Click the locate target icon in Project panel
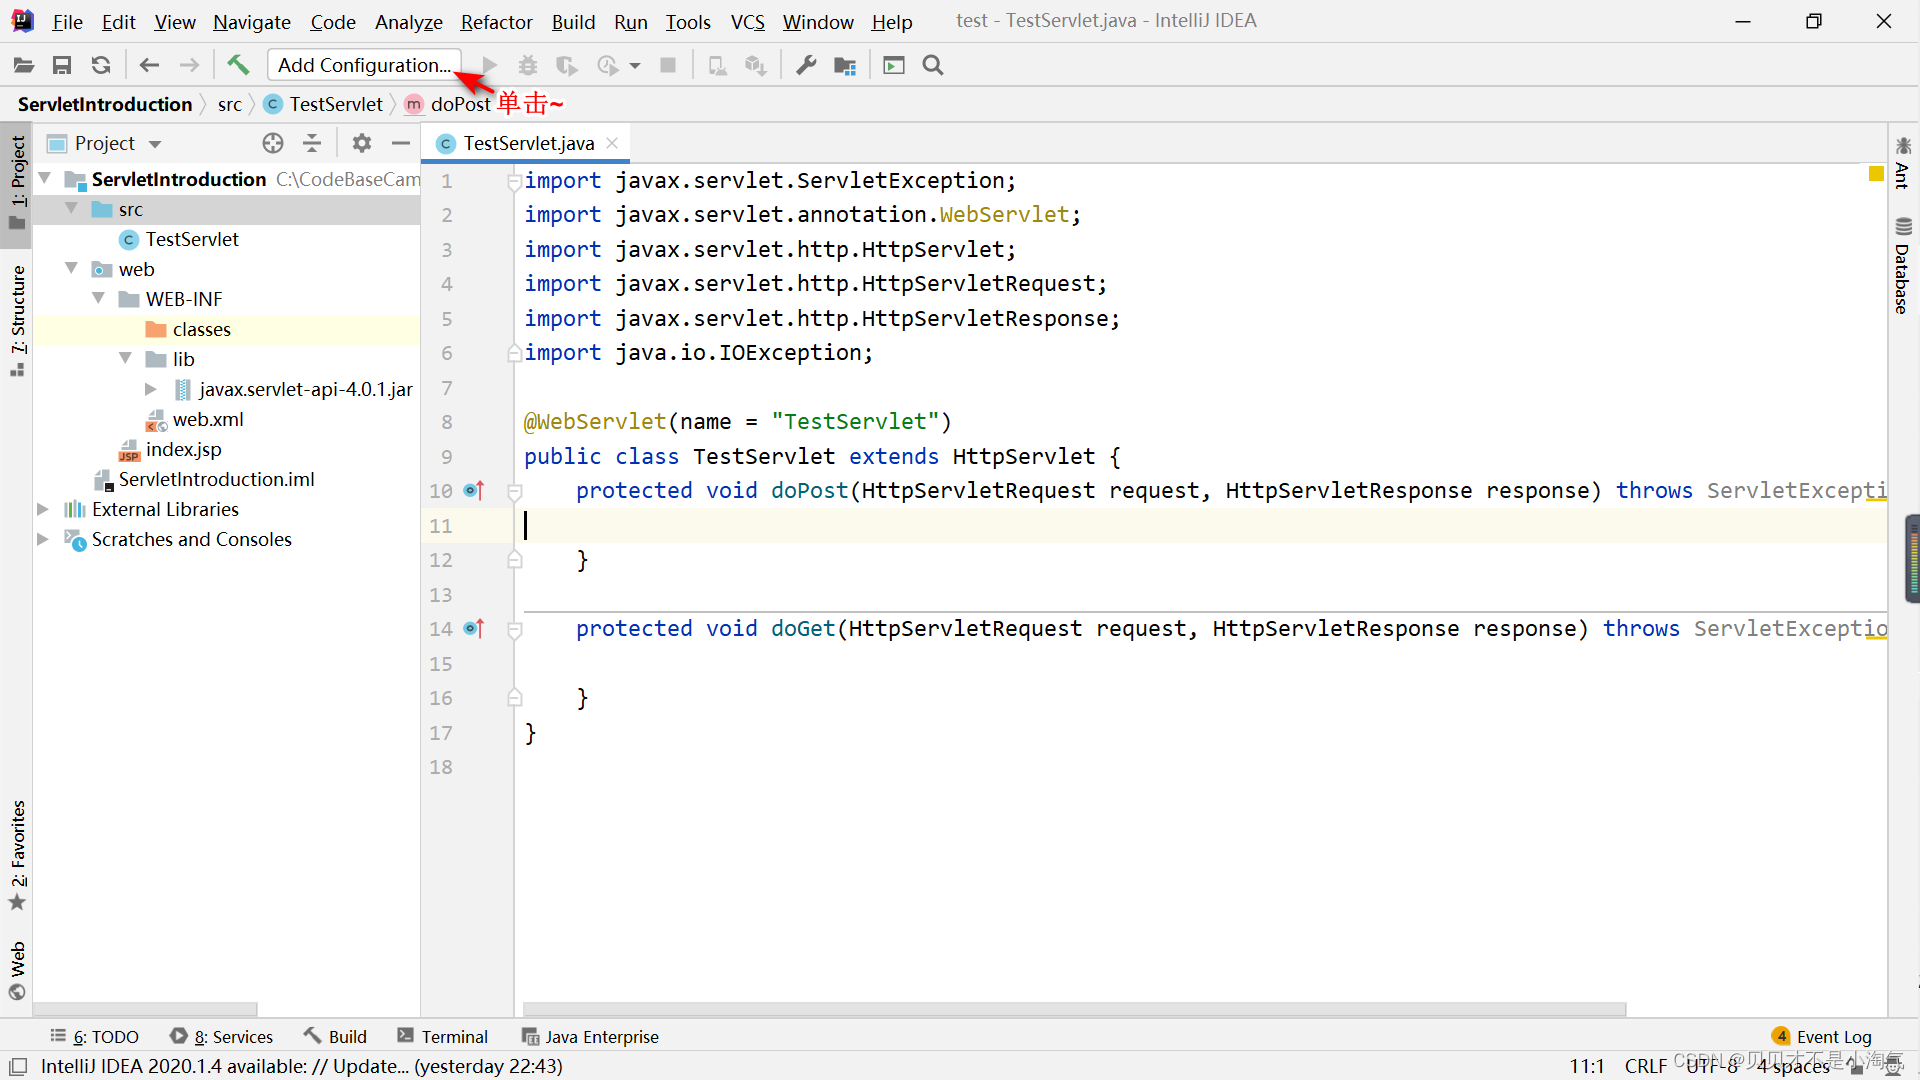1920x1080 pixels. (x=273, y=143)
